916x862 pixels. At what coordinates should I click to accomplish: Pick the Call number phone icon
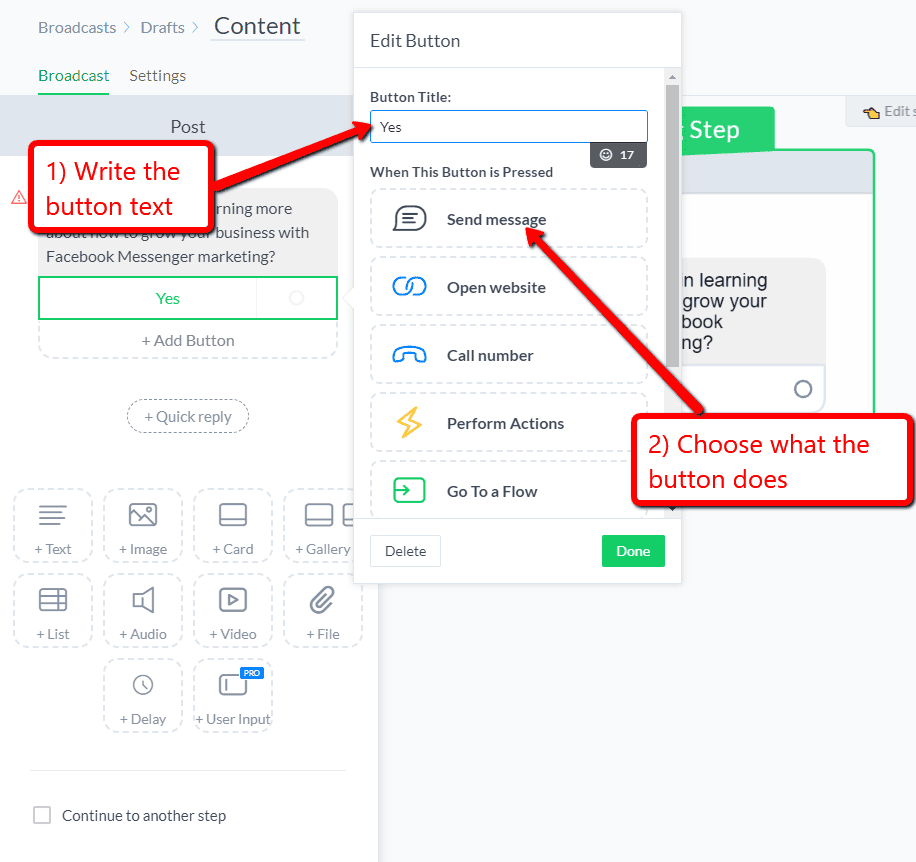point(410,355)
